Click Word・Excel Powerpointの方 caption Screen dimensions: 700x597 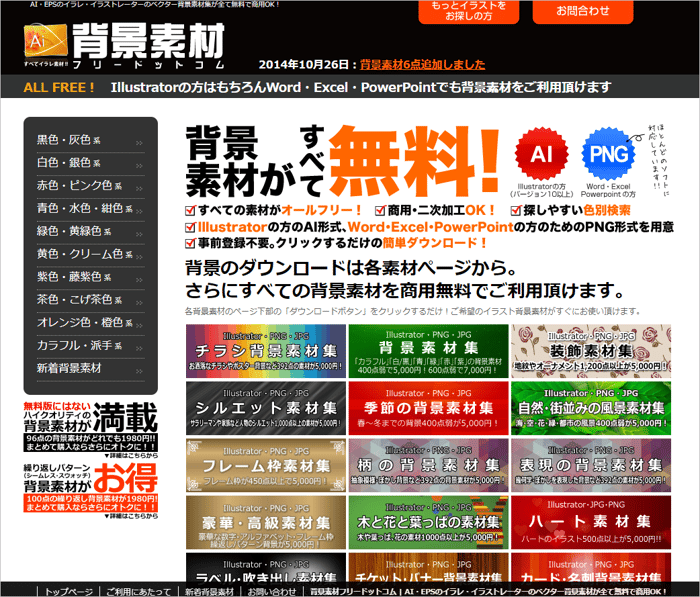pos(608,190)
